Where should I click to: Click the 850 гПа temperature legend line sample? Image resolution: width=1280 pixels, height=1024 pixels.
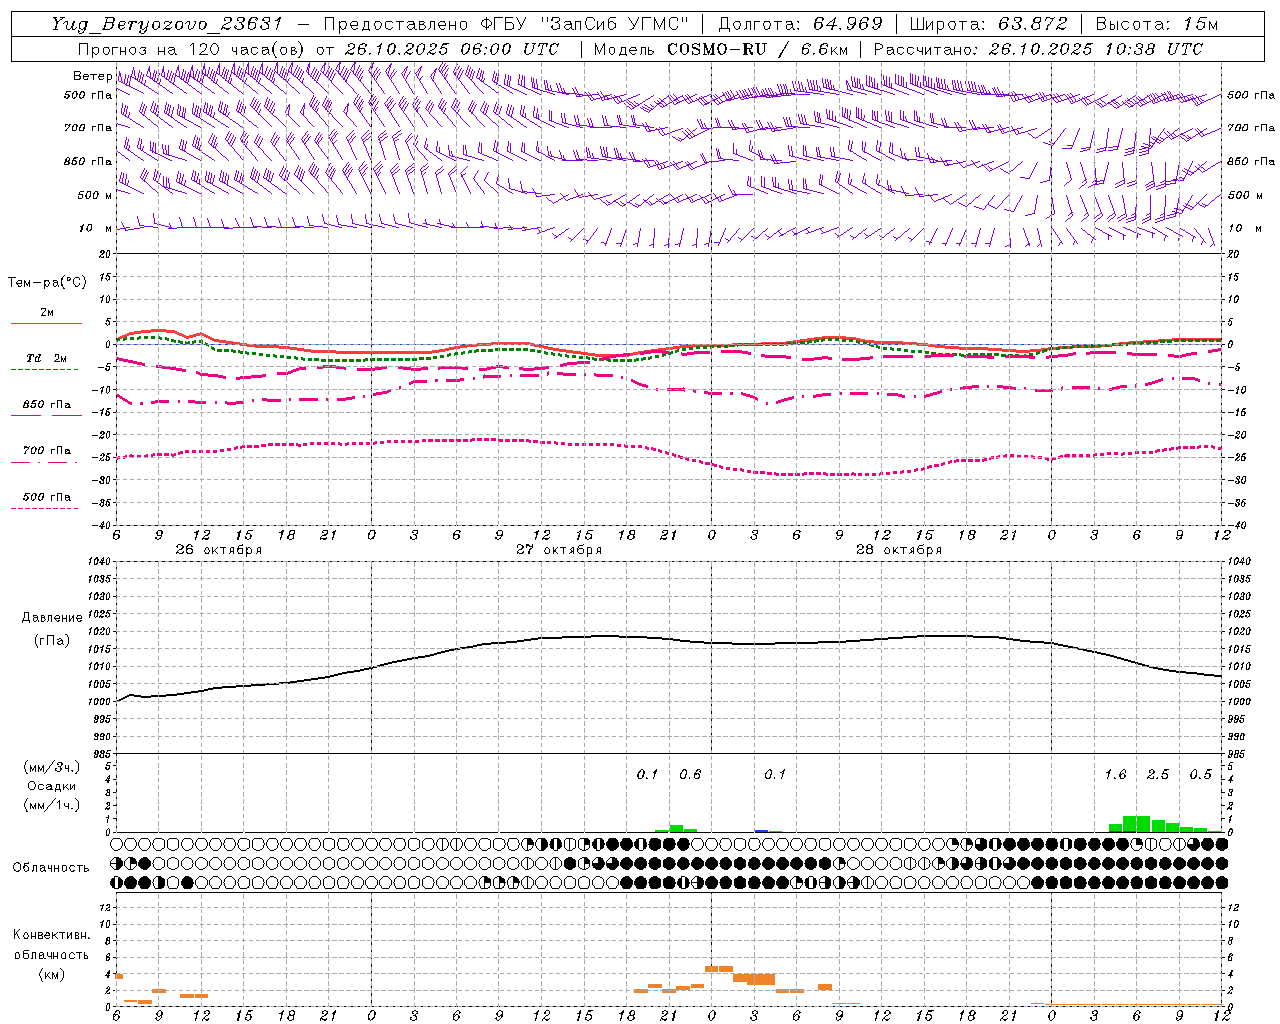pyautogui.click(x=44, y=415)
